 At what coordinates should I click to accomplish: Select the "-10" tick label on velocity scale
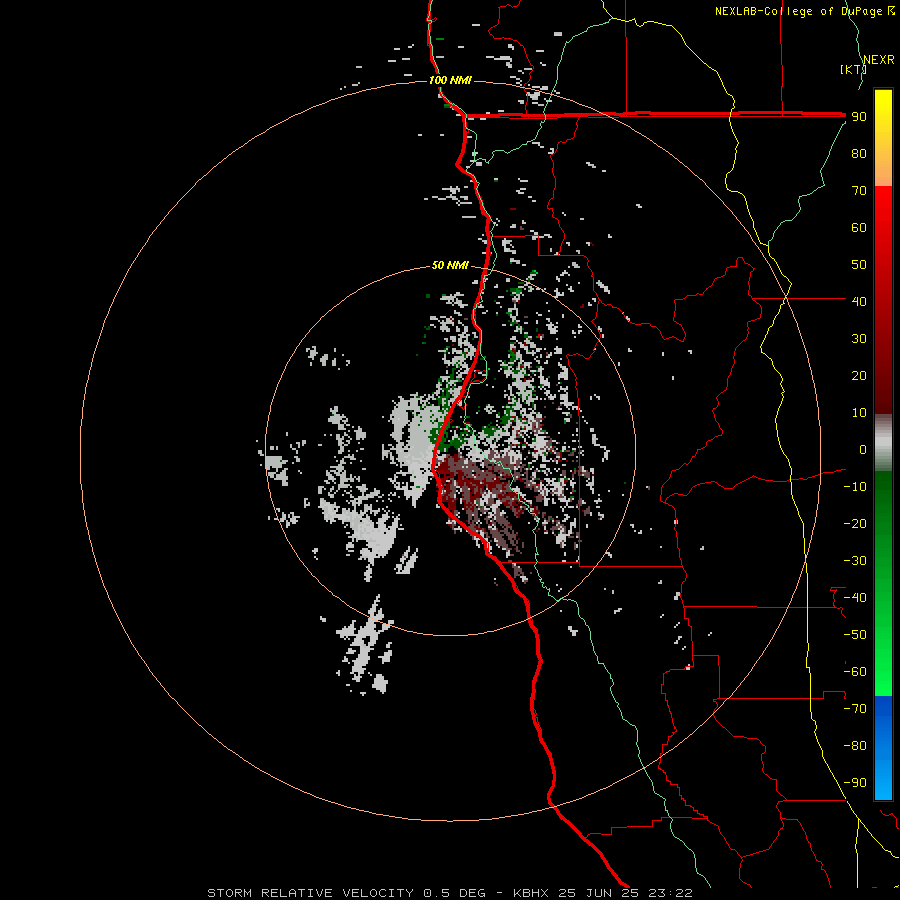(855, 487)
